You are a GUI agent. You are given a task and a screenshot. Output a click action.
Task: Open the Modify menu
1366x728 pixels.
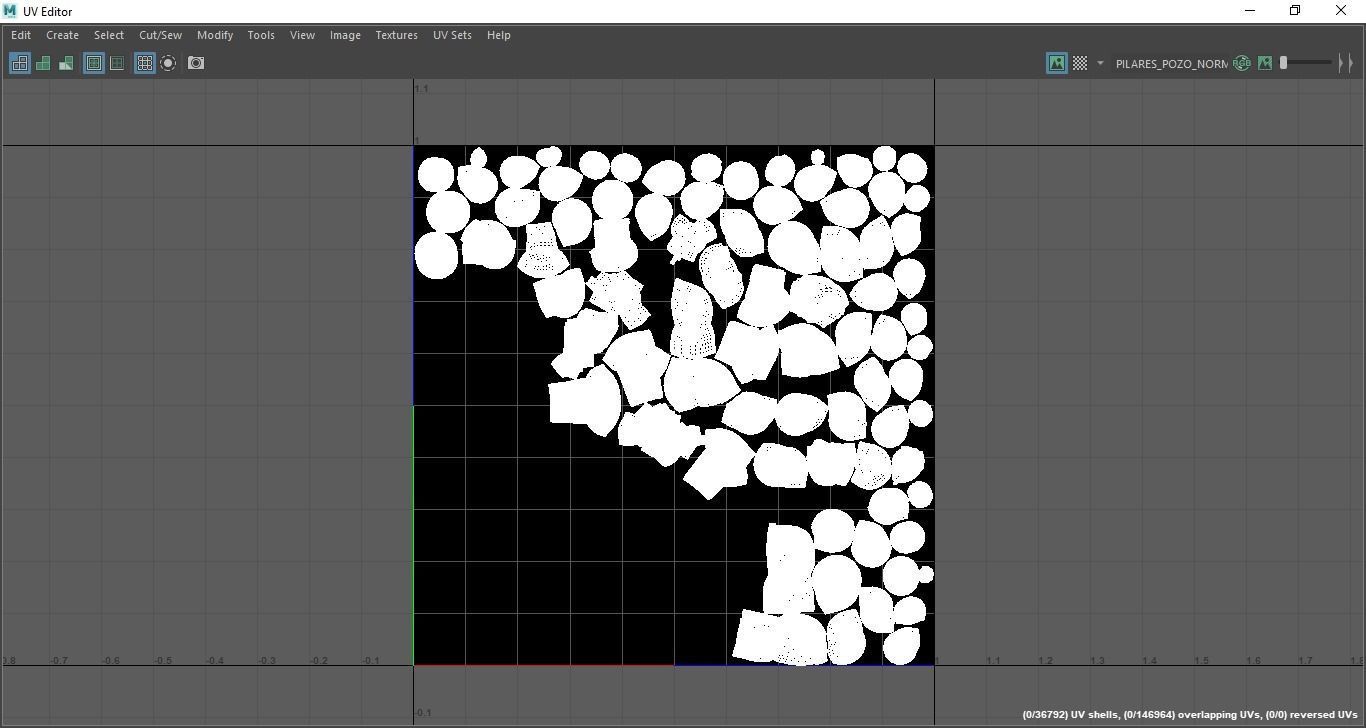point(215,35)
